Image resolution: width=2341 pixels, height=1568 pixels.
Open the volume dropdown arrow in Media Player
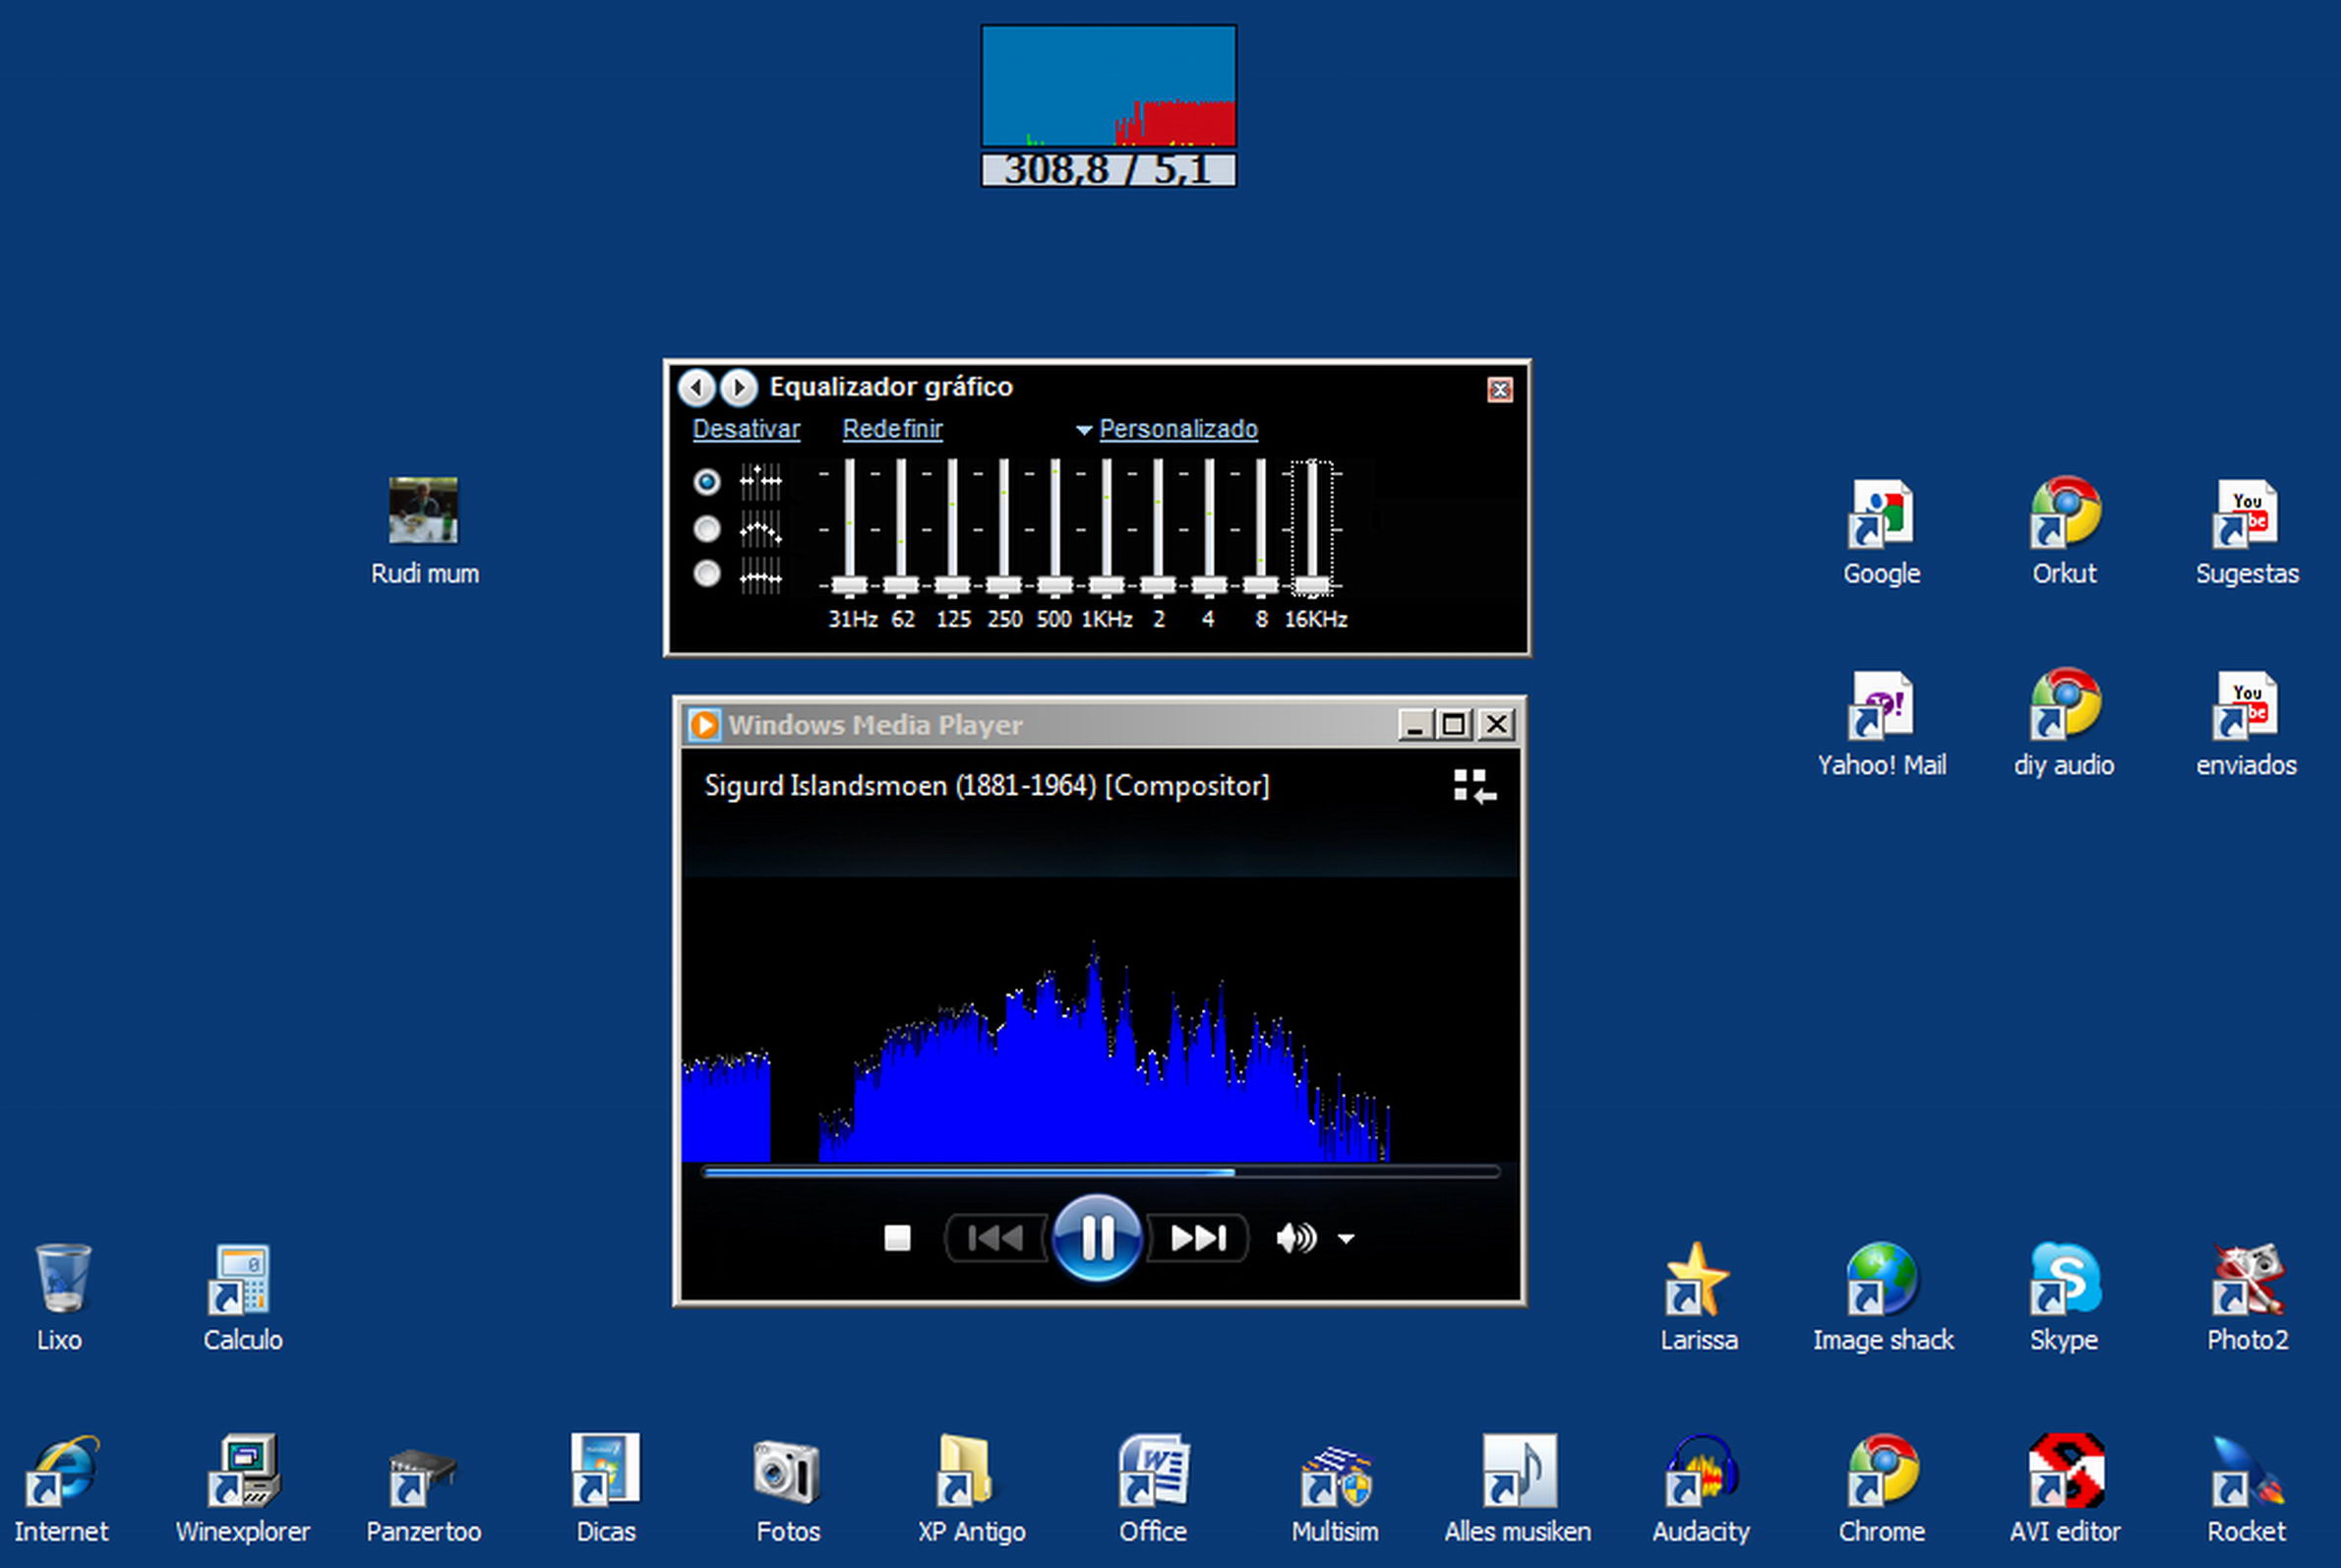click(1346, 1239)
